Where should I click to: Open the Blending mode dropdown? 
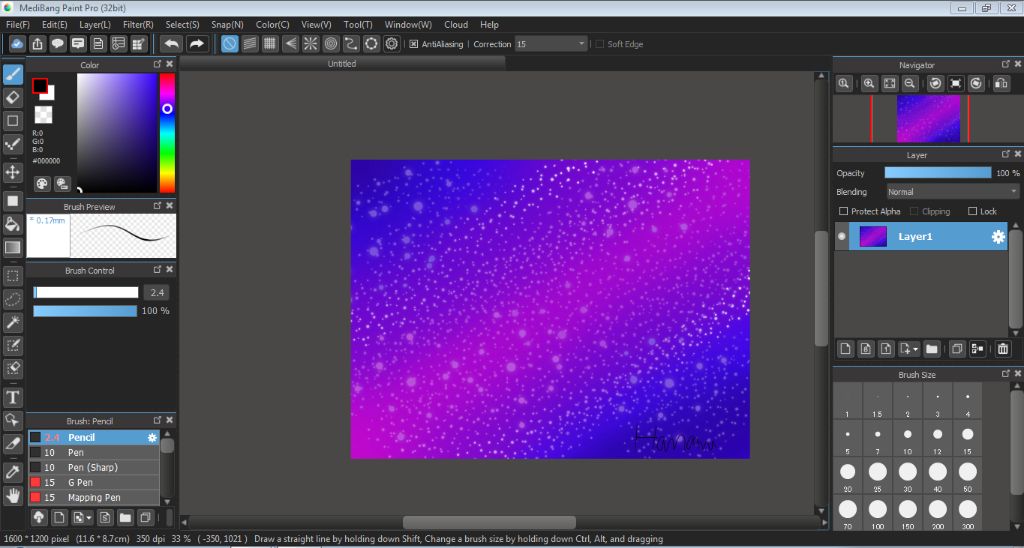pos(952,191)
